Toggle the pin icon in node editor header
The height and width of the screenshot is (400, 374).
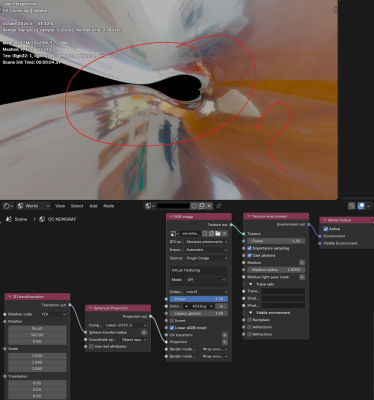point(219,206)
